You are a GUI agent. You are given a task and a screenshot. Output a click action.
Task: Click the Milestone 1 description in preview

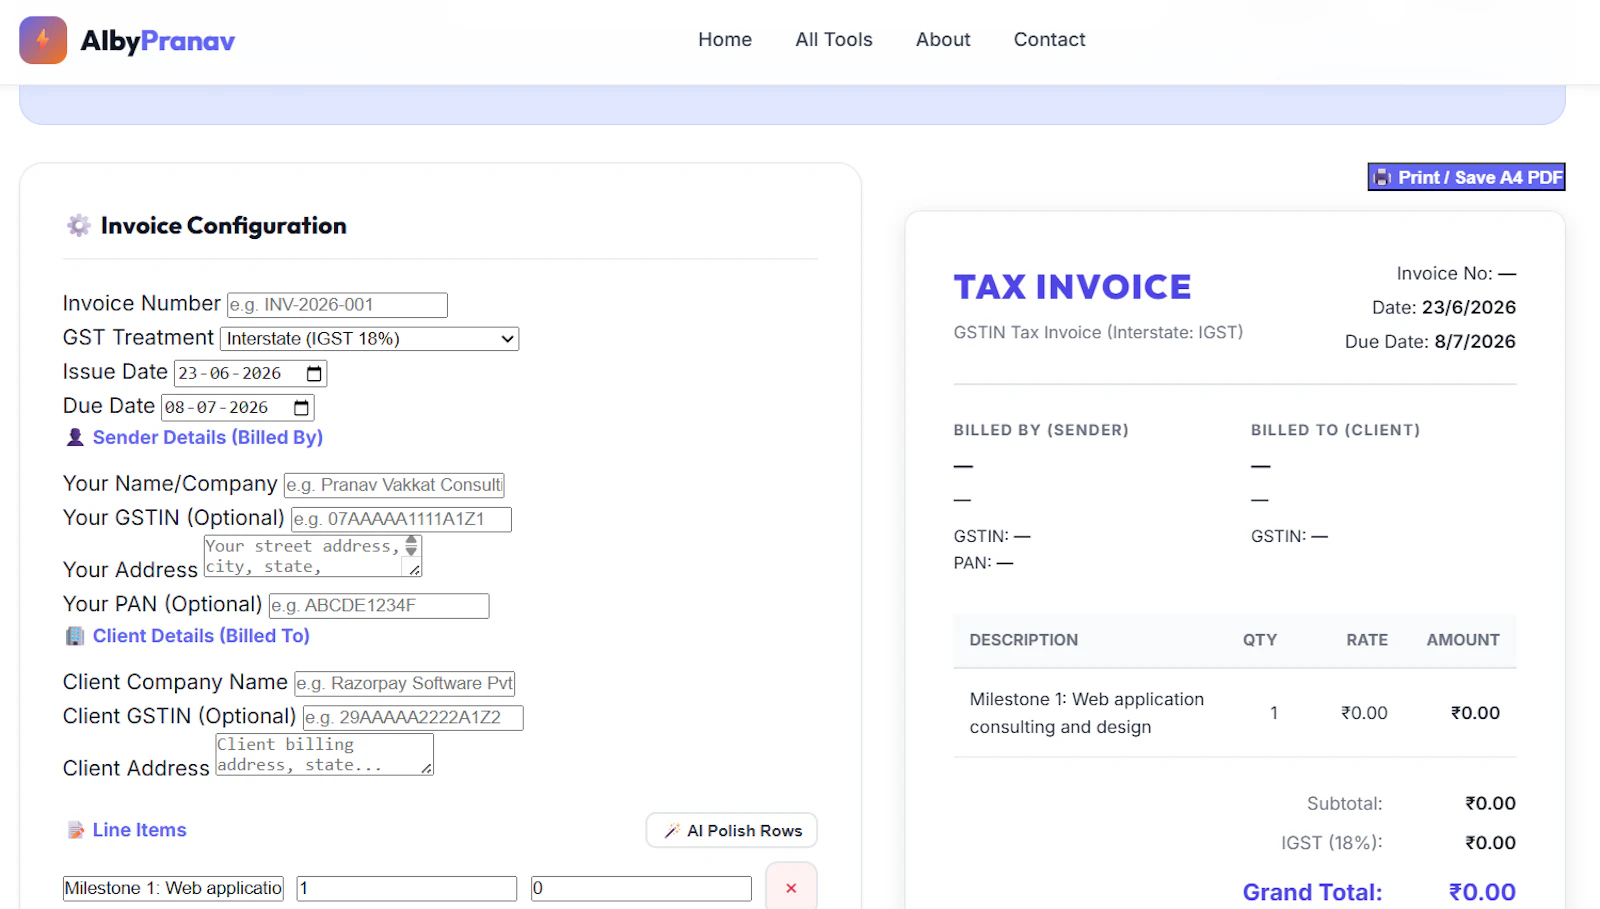pyautogui.click(x=1087, y=713)
